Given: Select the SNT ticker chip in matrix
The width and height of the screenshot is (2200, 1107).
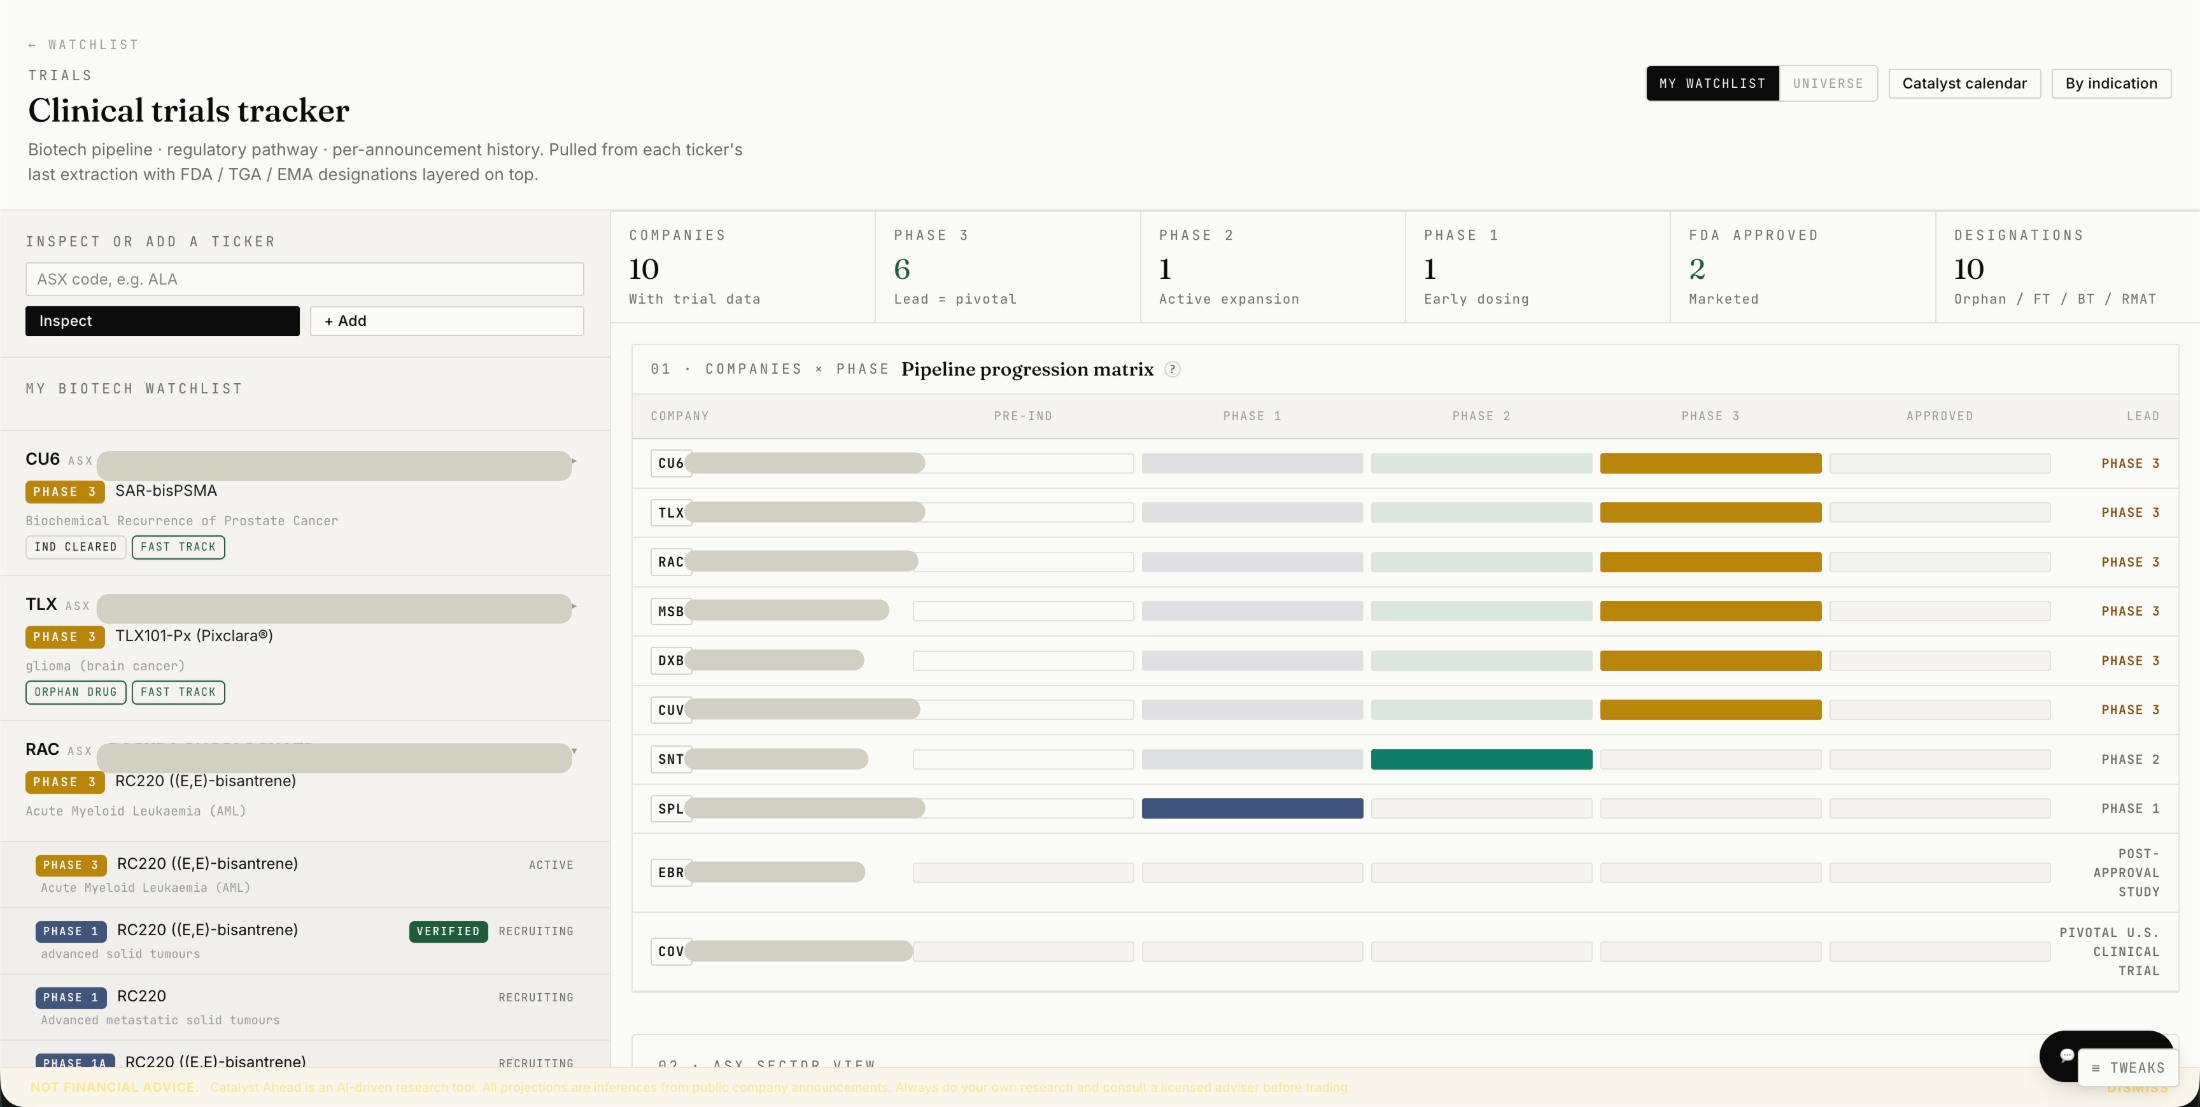Looking at the screenshot, I should click(x=671, y=759).
